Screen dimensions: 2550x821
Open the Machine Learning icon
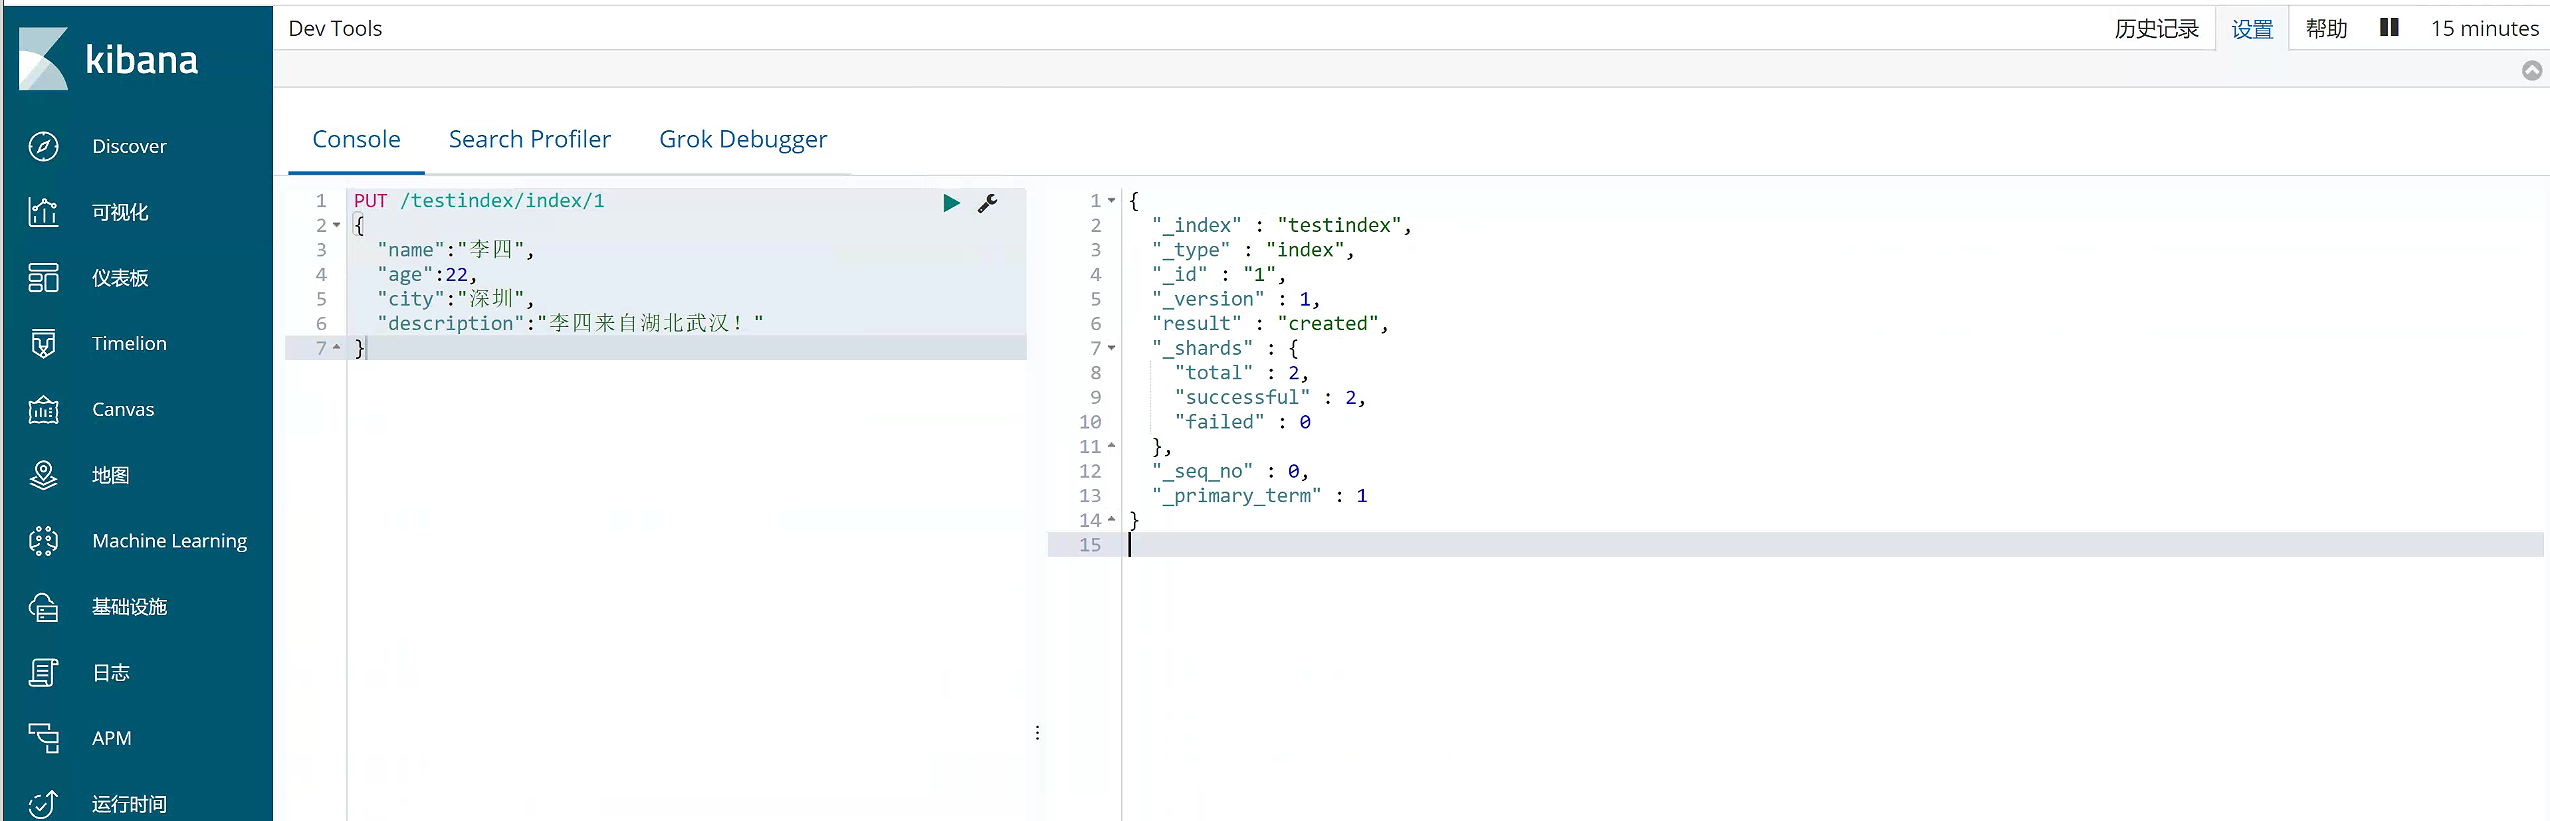point(43,541)
